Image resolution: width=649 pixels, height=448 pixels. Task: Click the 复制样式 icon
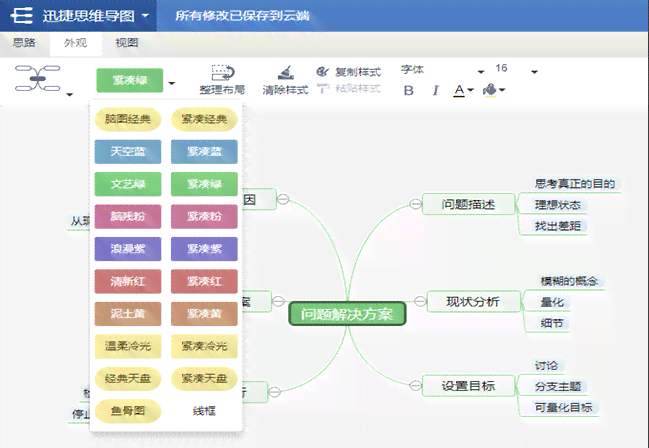pos(323,72)
